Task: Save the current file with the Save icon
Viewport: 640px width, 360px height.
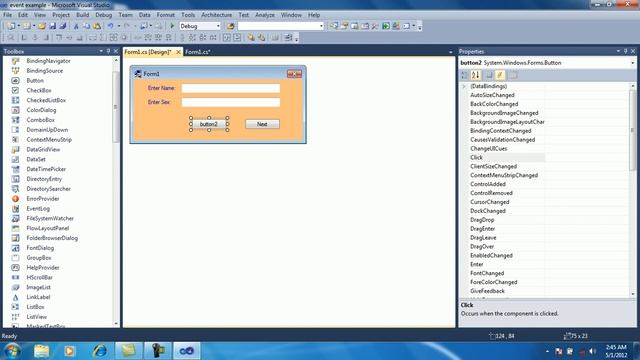Action: (x=53, y=26)
